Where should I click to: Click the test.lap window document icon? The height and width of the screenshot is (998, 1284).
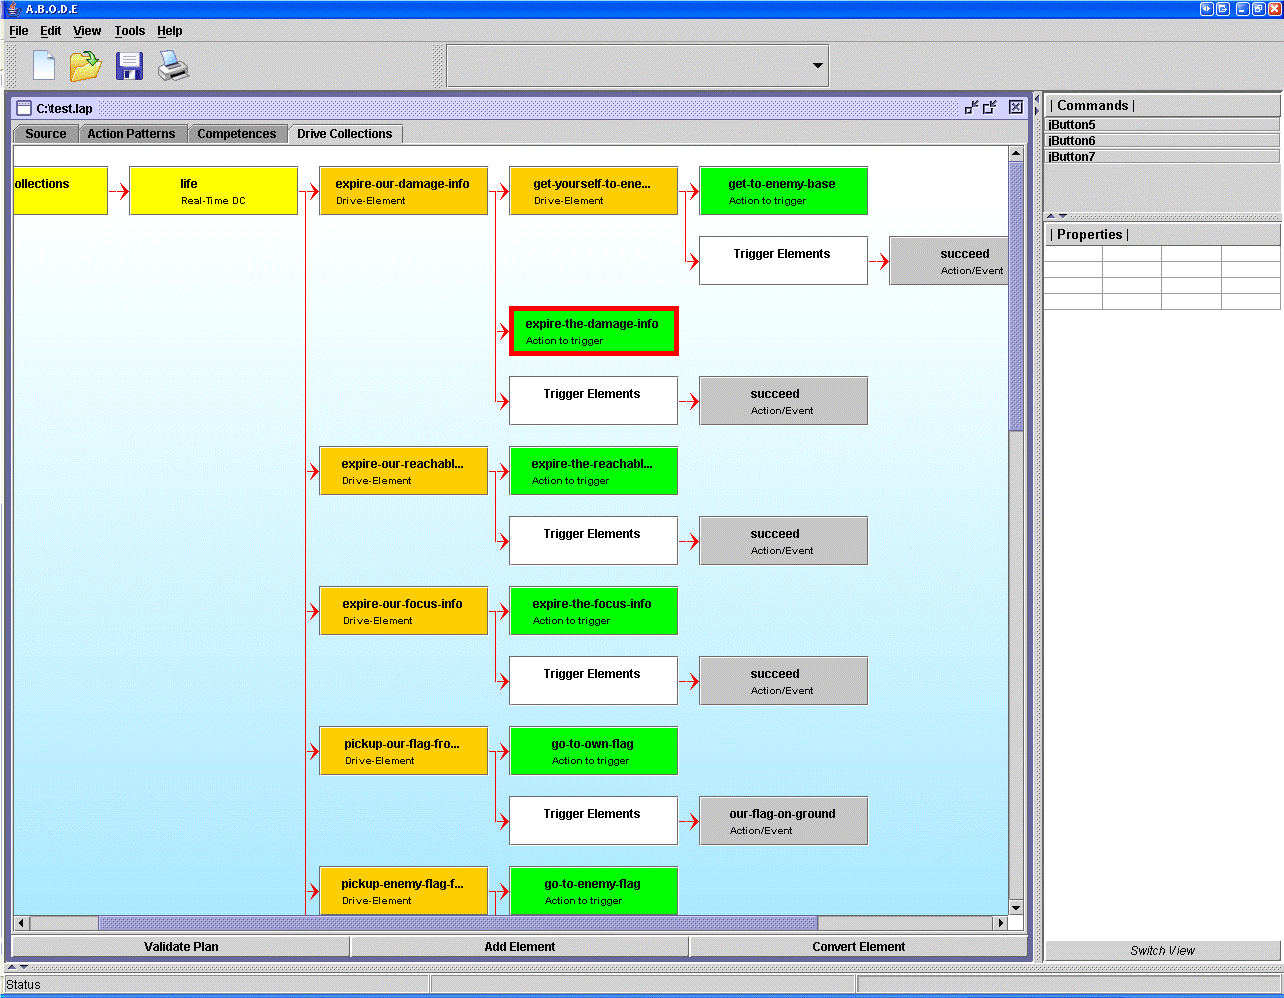pyautogui.click(x=24, y=108)
